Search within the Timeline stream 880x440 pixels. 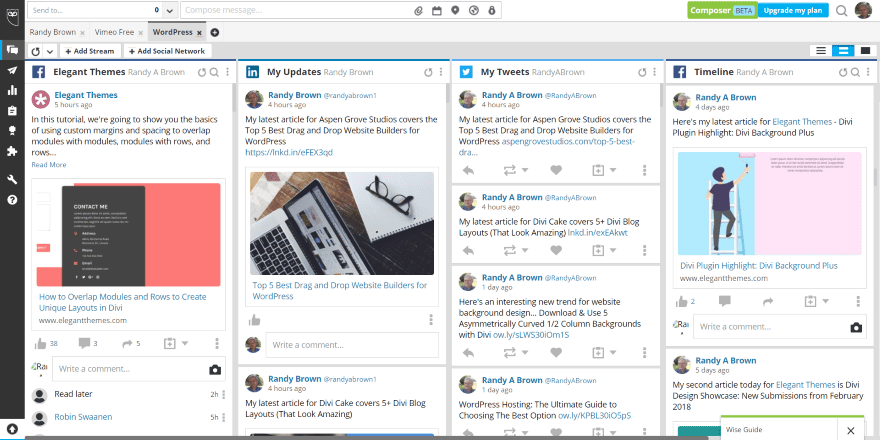click(x=855, y=72)
